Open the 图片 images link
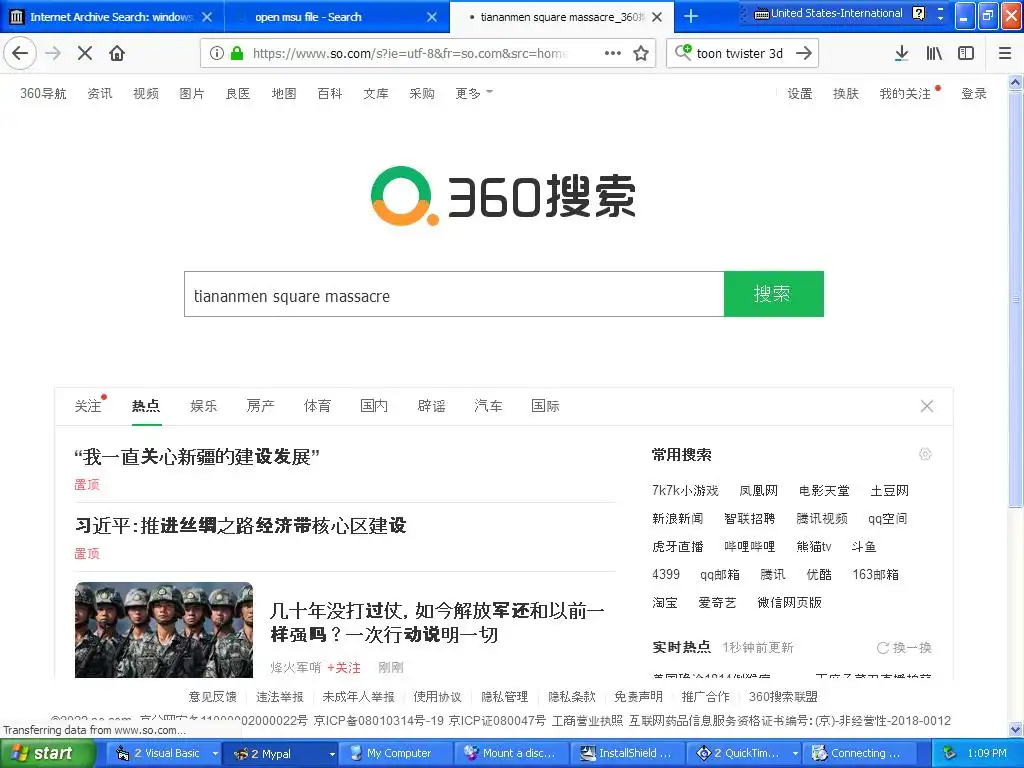Screen dimensions: 1024x768 (x=192, y=93)
